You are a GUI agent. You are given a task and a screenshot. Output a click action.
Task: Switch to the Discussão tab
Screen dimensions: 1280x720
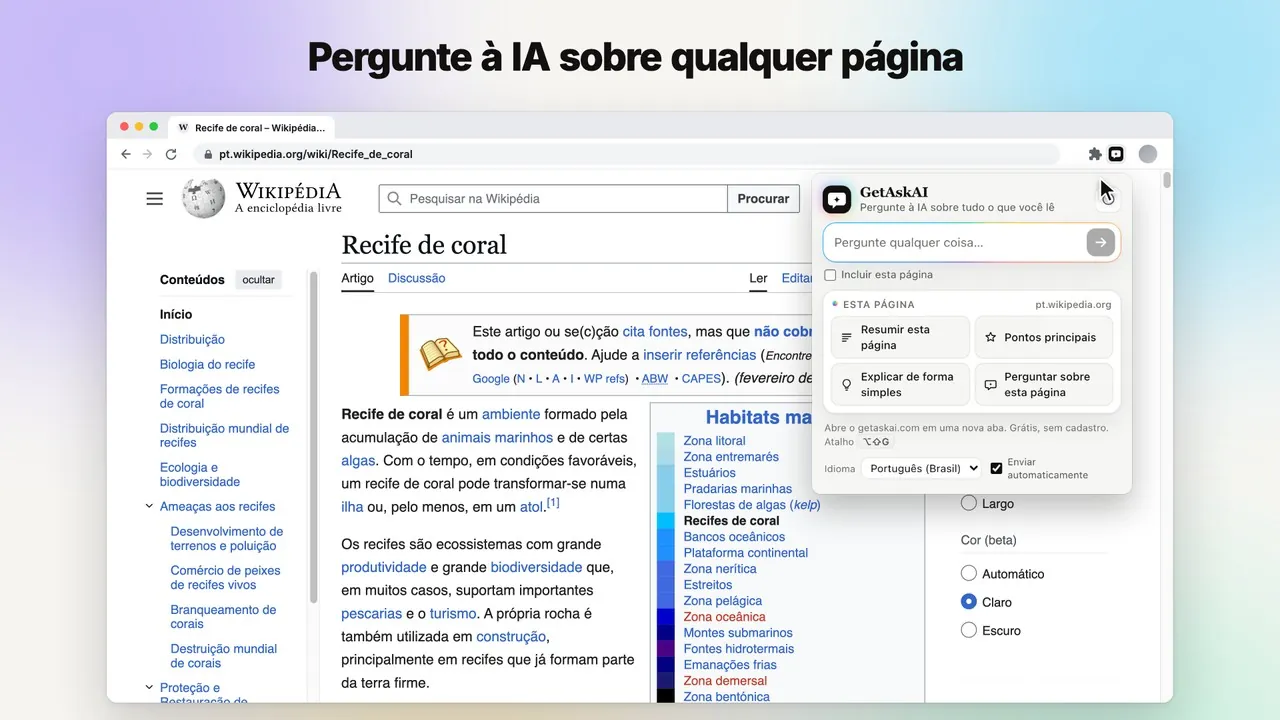pos(416,278)
